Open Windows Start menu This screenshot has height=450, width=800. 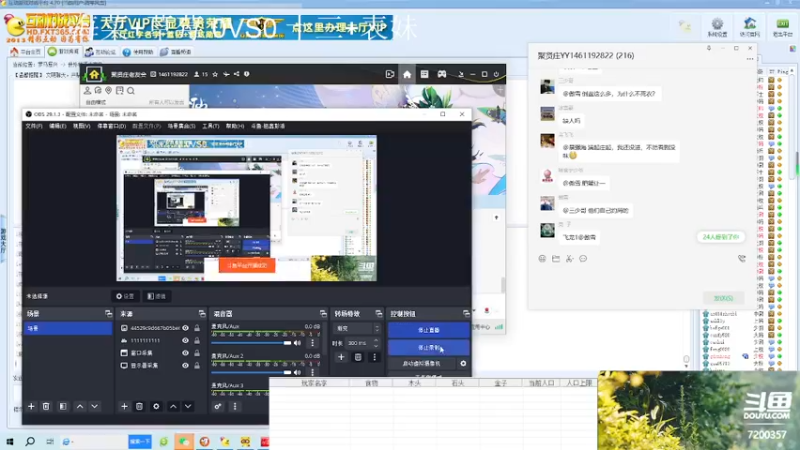point(10,442)
